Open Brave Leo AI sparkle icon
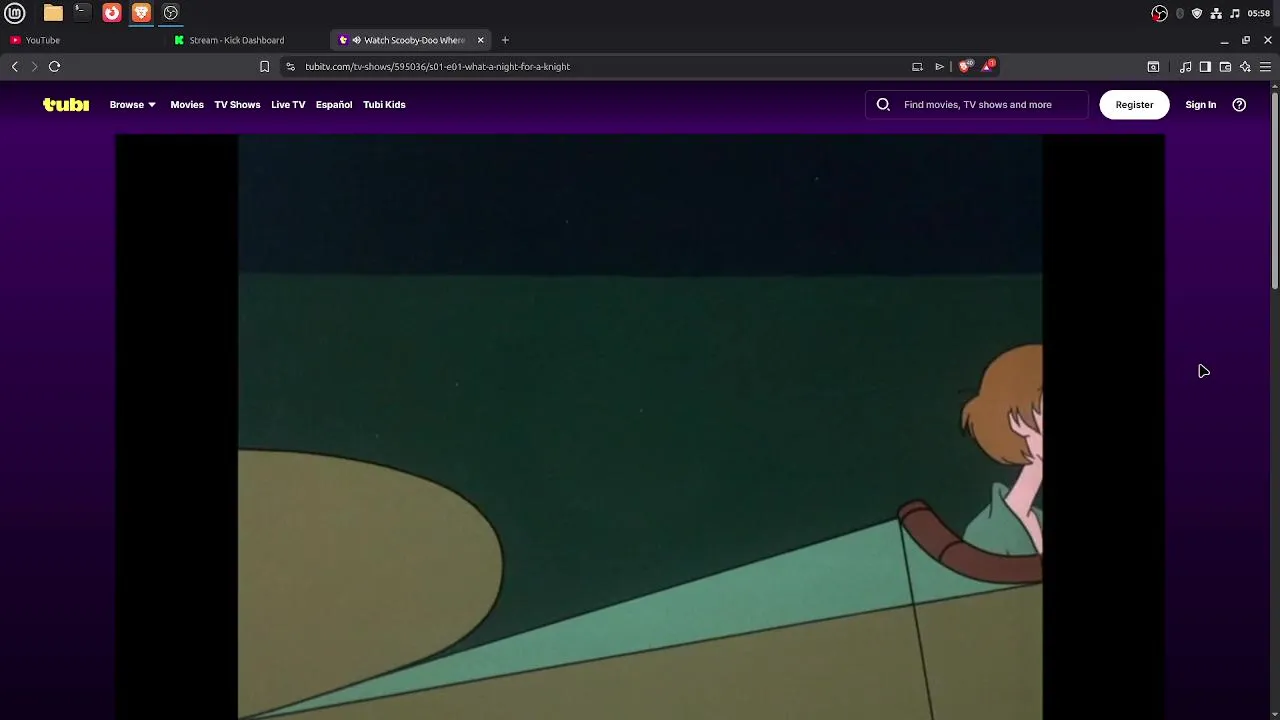The image size is (1280, 720). pos(1245,67)
